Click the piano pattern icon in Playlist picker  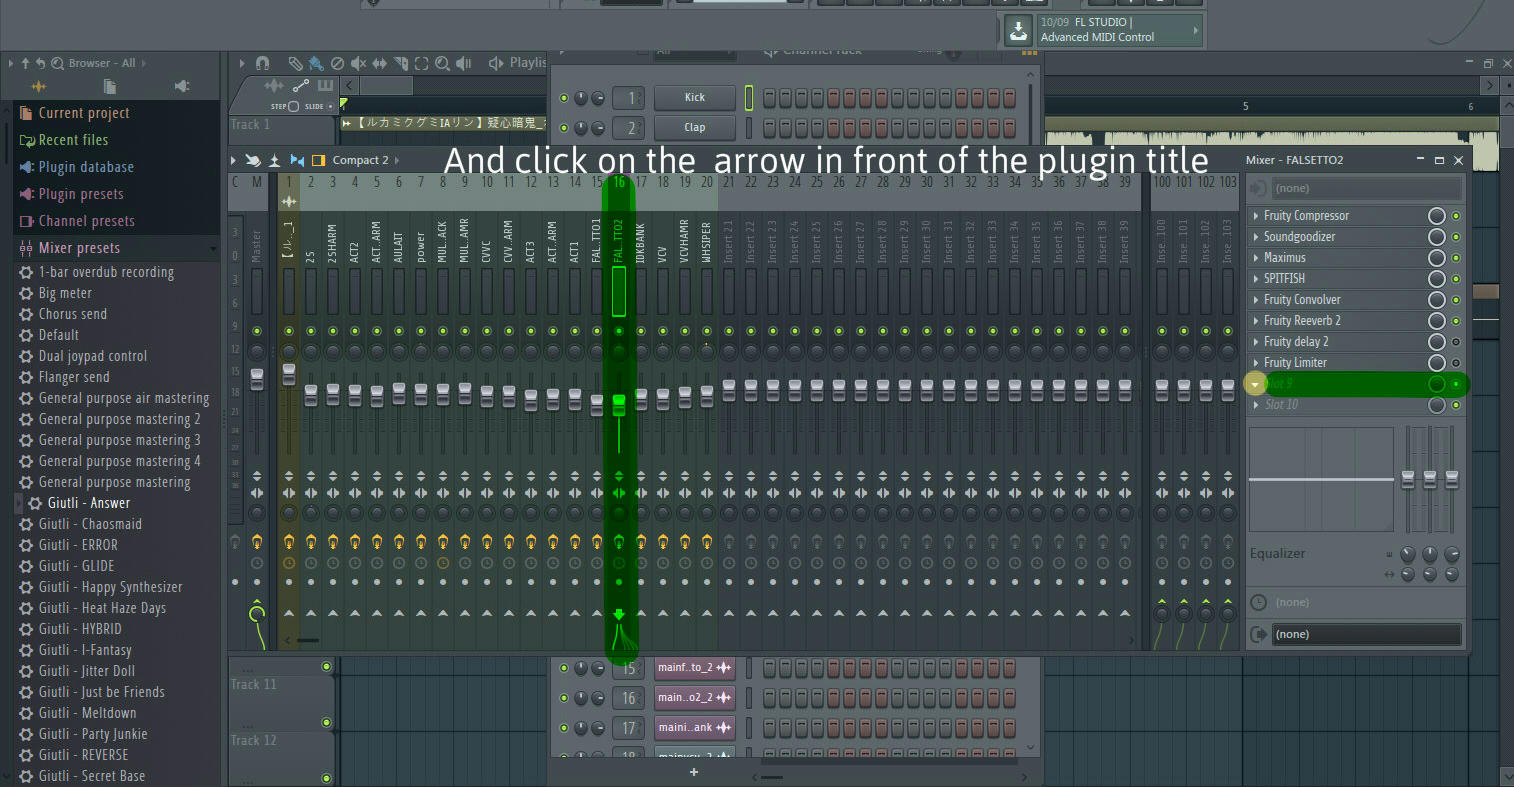(x=325, y=87)
